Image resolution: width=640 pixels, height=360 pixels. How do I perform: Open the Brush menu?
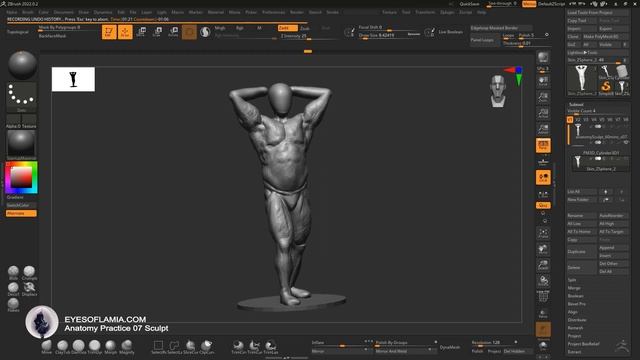point(28,12)
